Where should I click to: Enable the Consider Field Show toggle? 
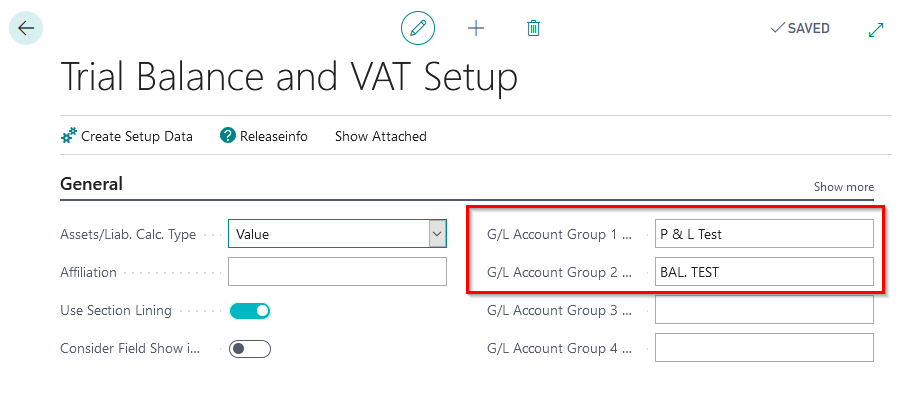[249, 349]
